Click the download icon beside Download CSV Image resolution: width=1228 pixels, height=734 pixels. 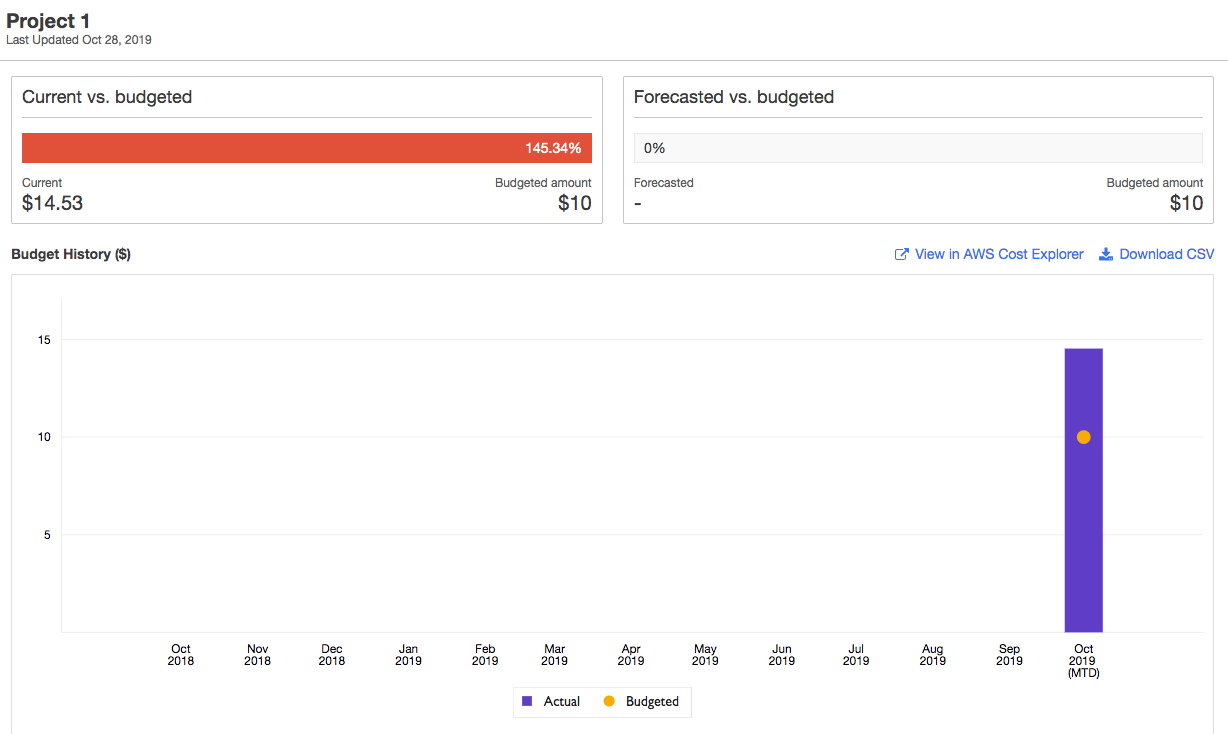coord(1106,255)
